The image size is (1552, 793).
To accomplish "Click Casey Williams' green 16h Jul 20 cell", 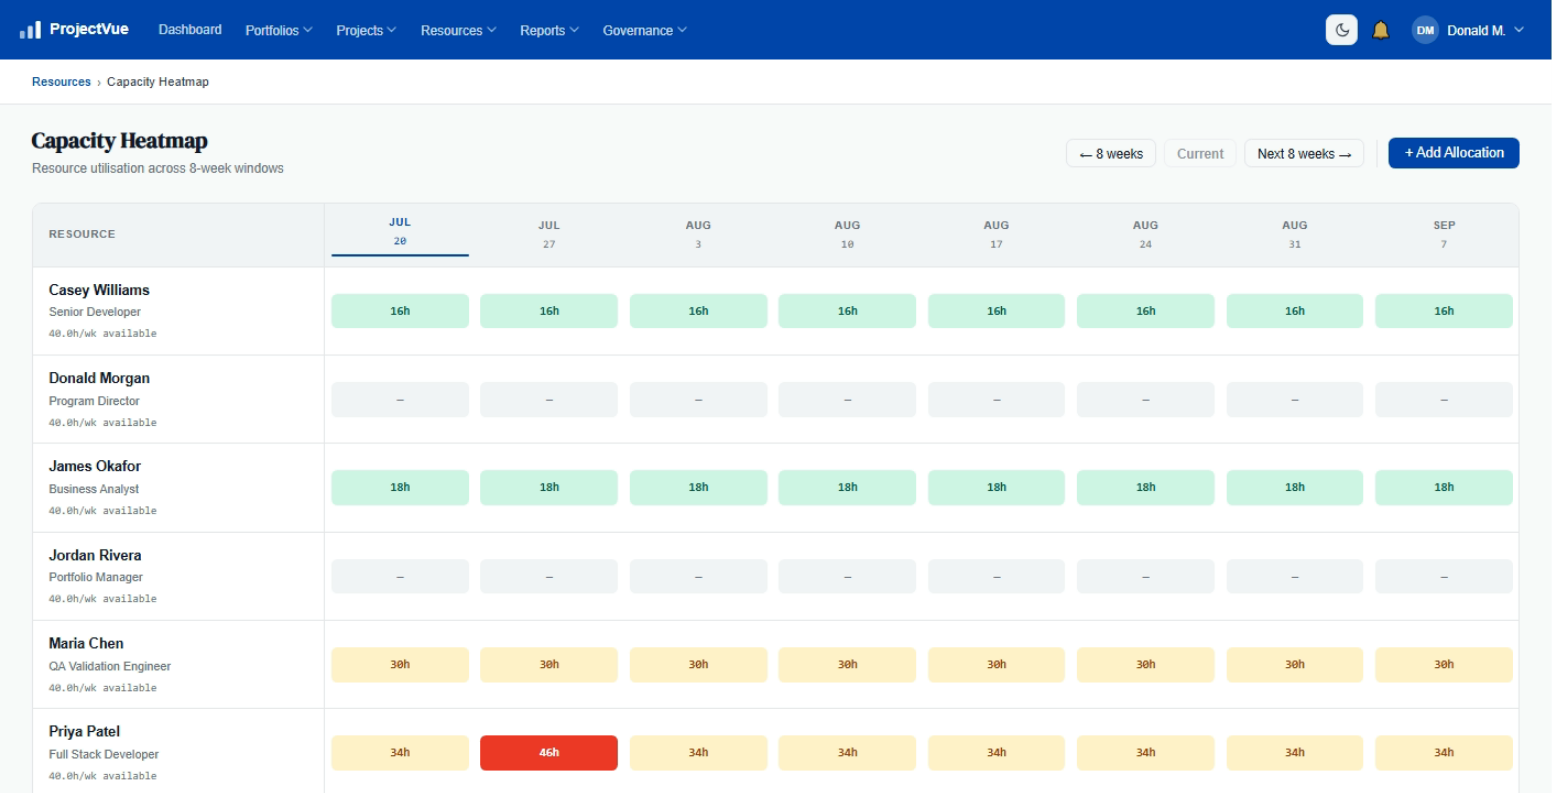I will coord(400,311).
